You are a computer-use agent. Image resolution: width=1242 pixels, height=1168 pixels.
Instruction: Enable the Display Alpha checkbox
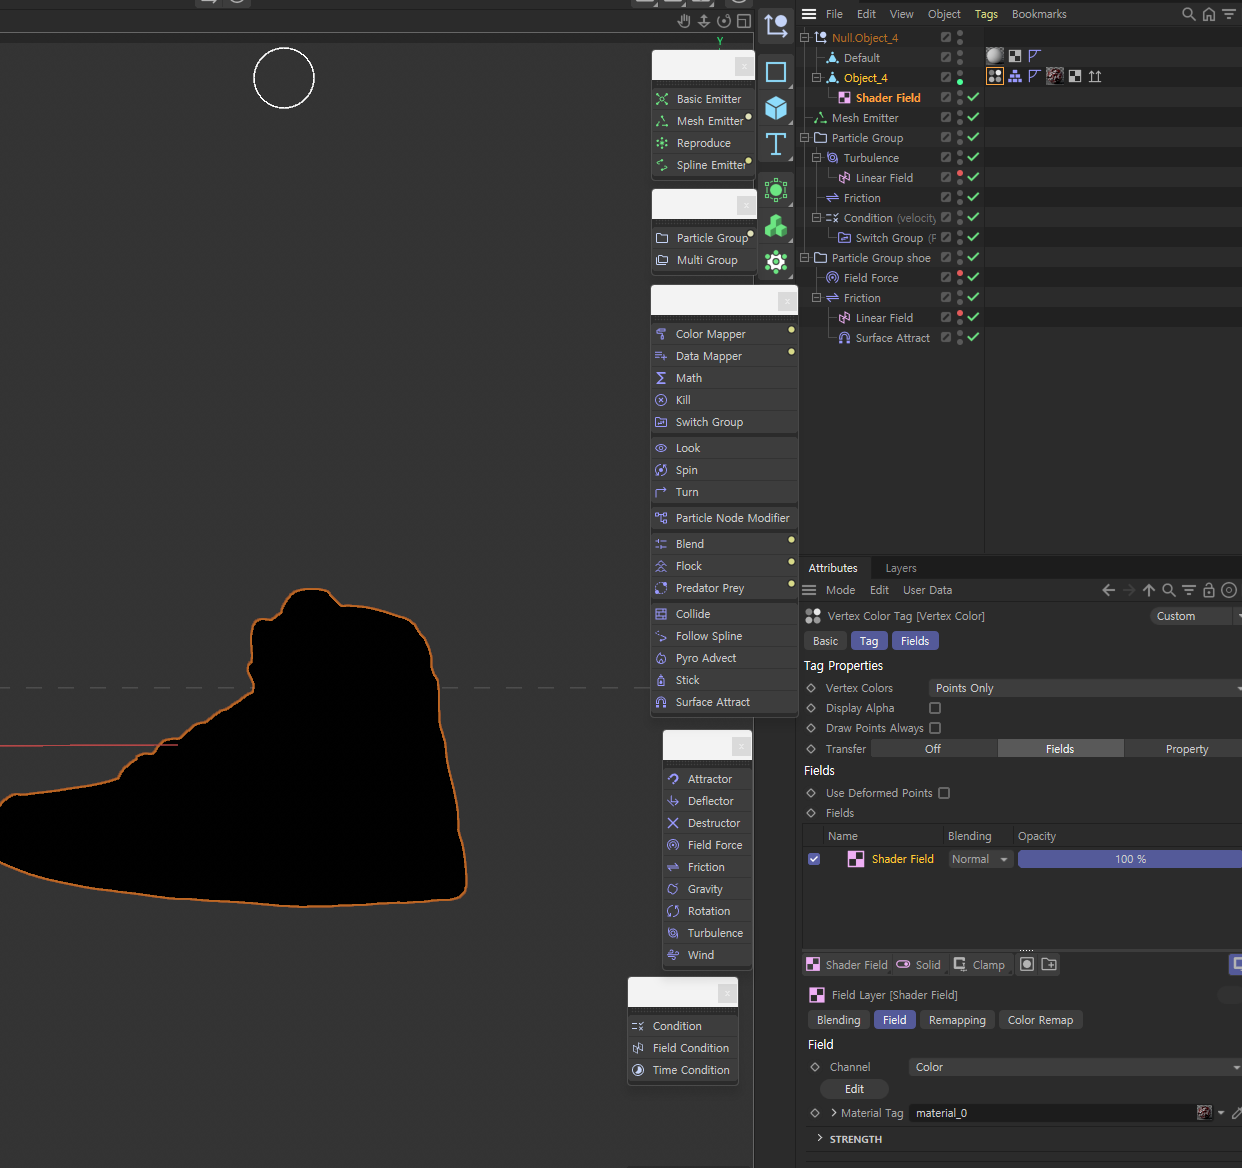935,708
